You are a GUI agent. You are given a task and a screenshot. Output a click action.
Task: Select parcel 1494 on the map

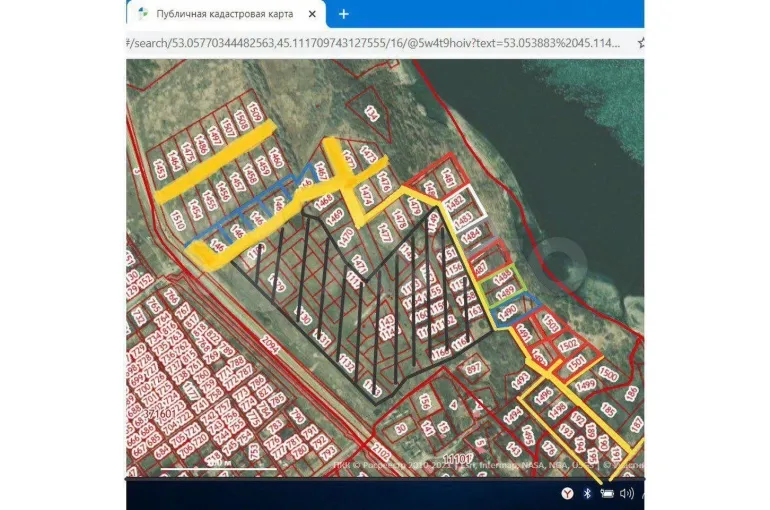click(515, 412)
